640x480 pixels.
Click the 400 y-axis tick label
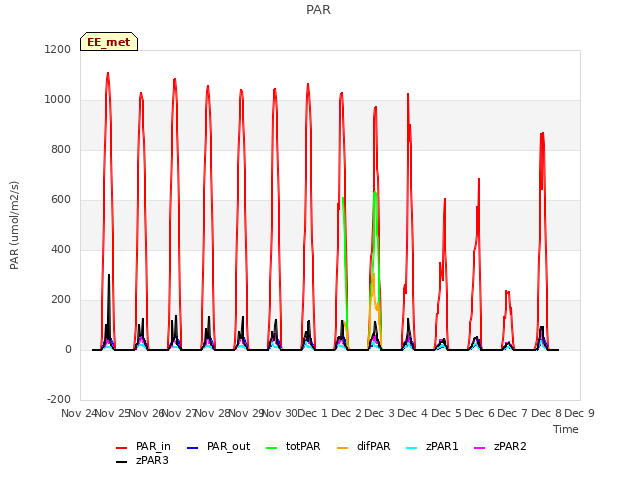61,250
